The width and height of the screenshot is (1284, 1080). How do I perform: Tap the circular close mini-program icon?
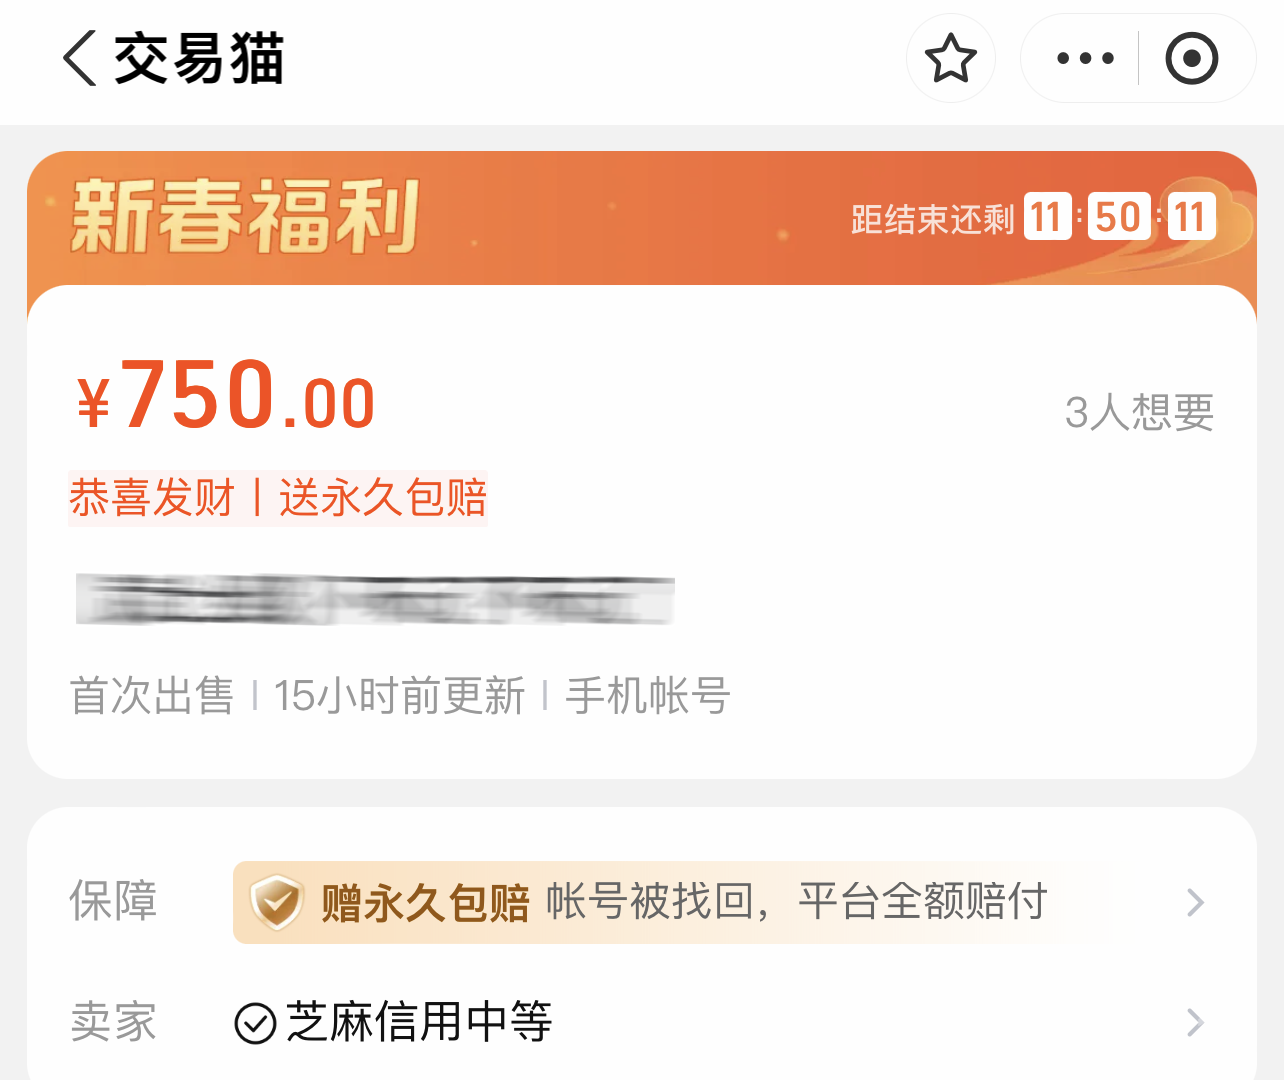[1191, 58]
